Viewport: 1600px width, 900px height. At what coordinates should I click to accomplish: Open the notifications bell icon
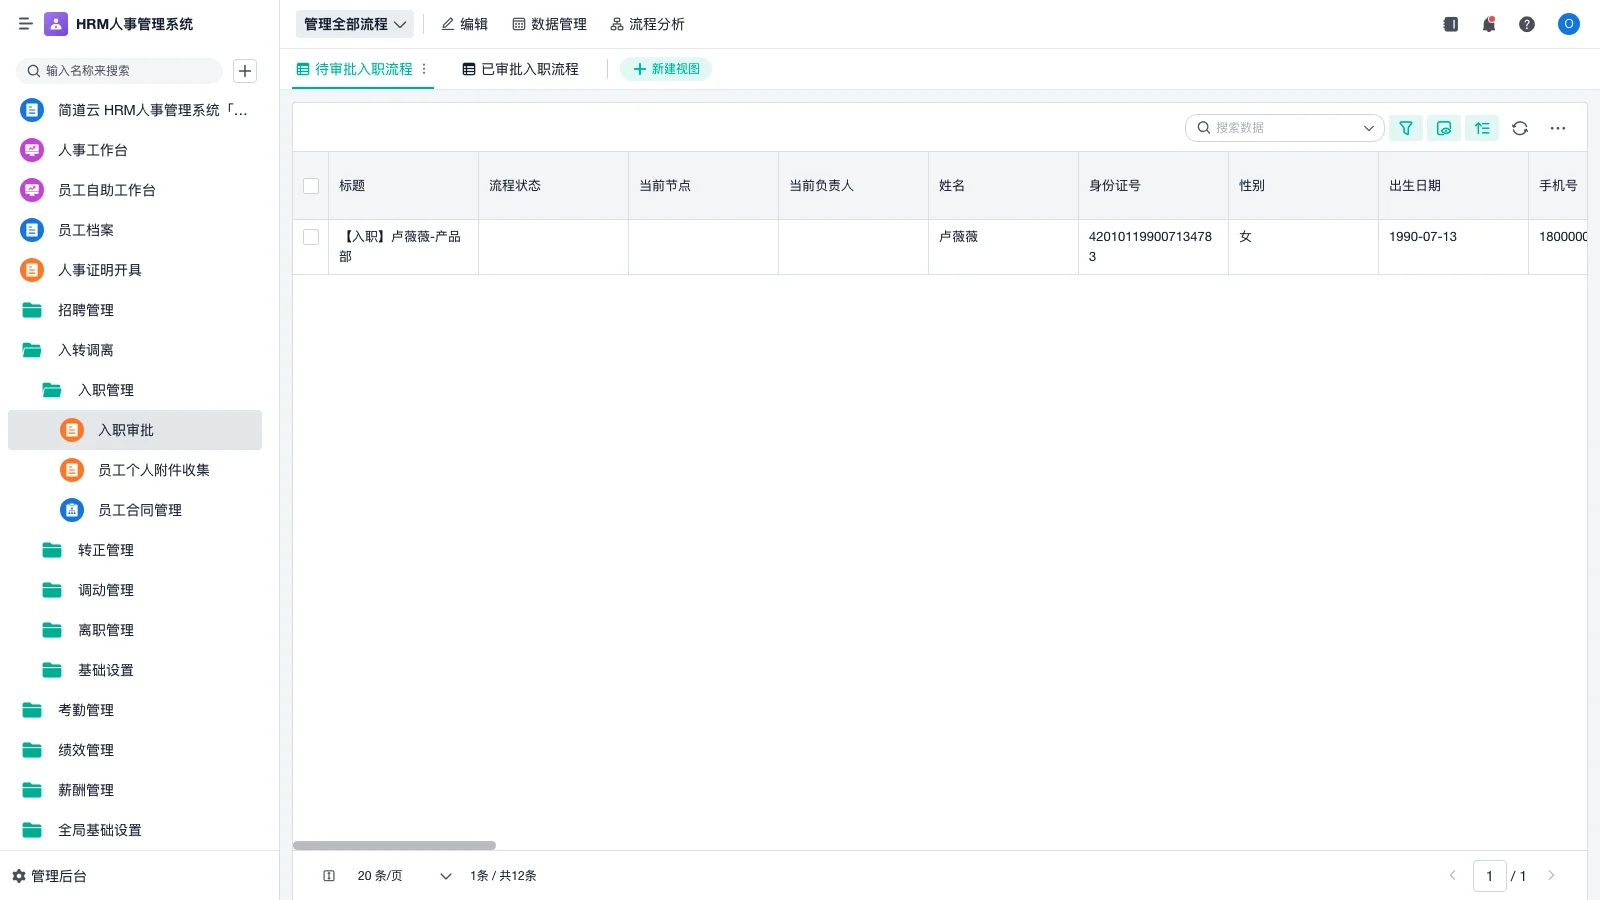1489,24
